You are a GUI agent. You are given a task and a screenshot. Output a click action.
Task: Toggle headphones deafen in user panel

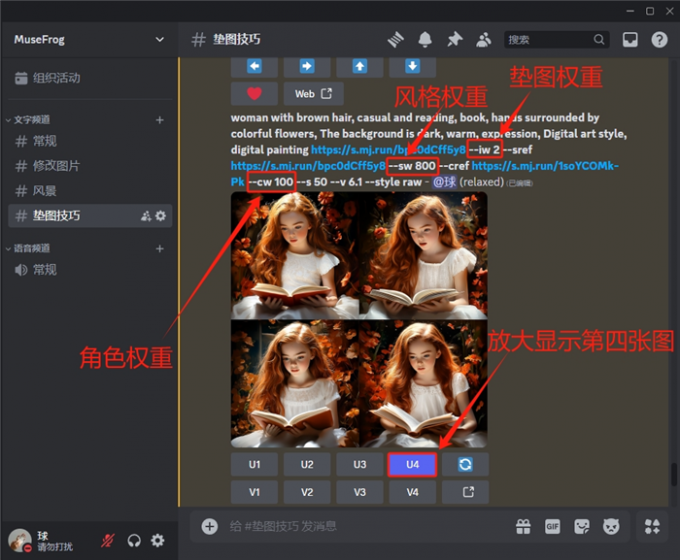[134, 540]
